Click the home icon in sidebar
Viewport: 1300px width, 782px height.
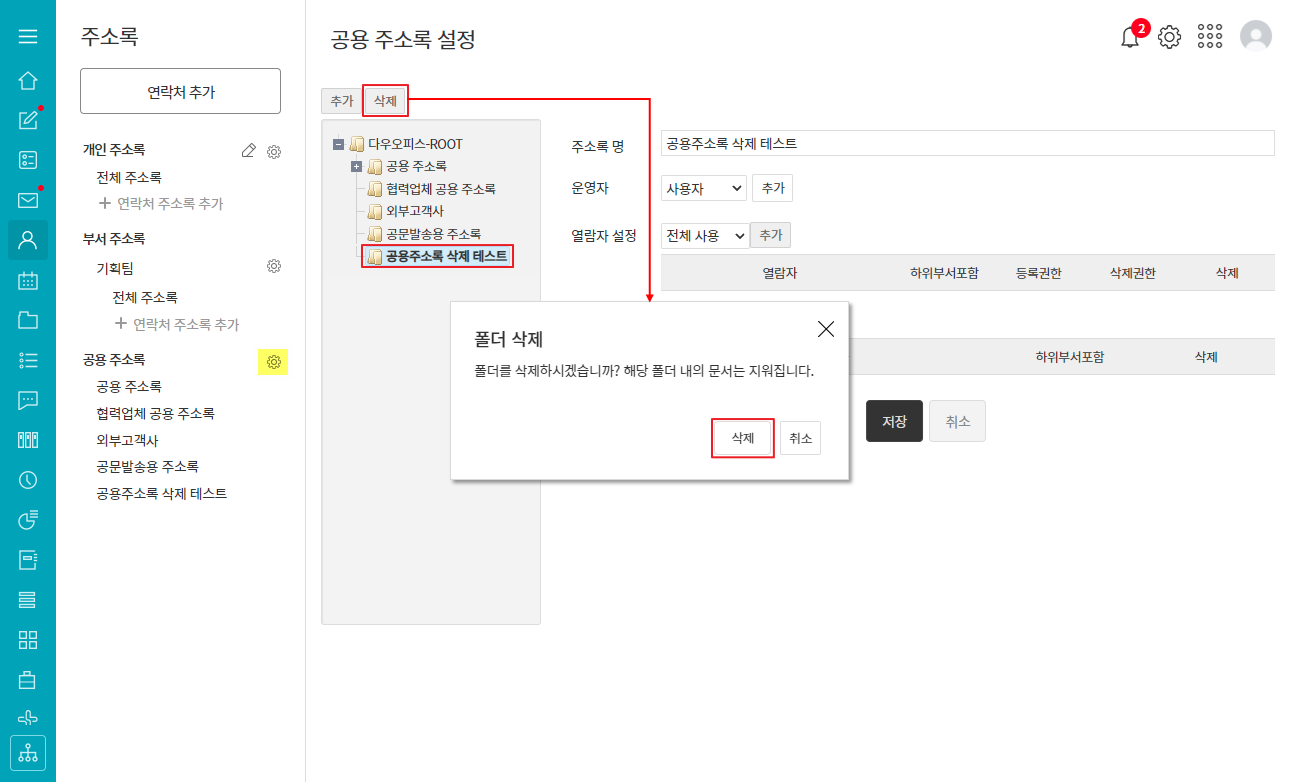click(28, 81)
